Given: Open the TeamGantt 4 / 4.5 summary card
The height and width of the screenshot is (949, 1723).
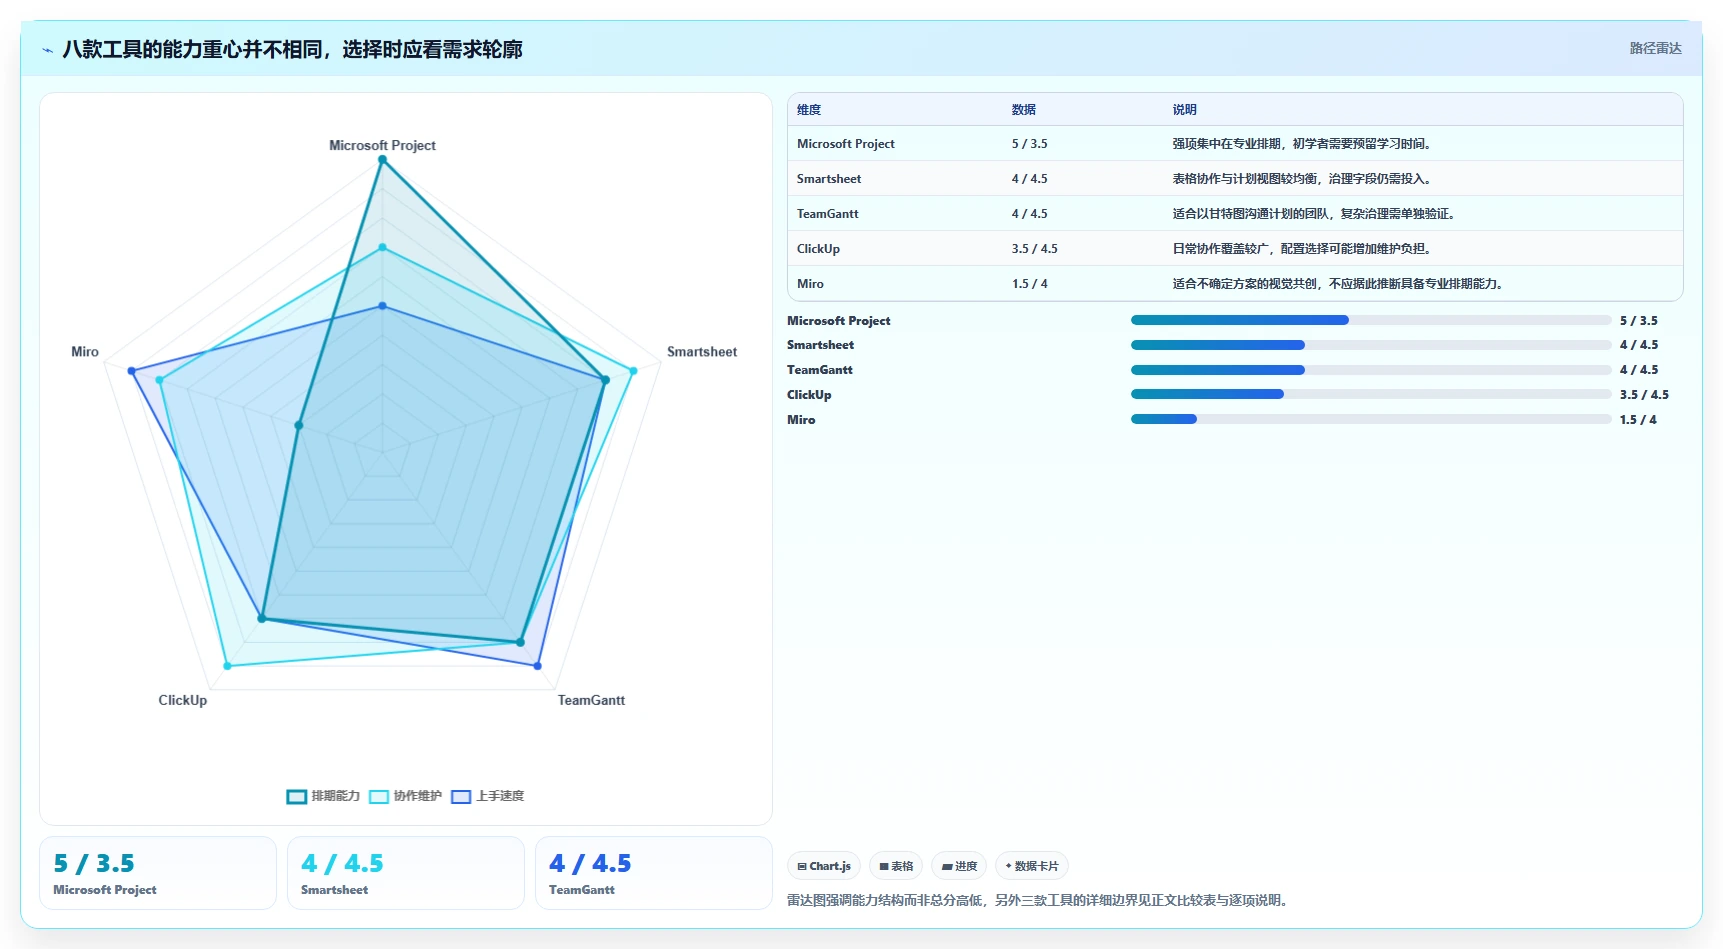Looking at the screenshot, I should tap(654, 873).
